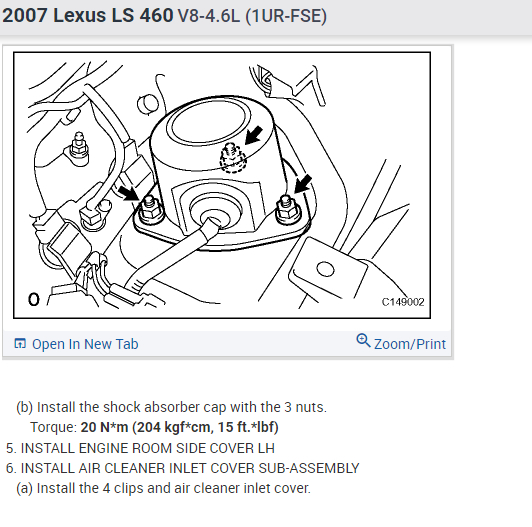532x527 pixels.
Task: Open the diagram via Open In New Tab link
Action: 85,344
